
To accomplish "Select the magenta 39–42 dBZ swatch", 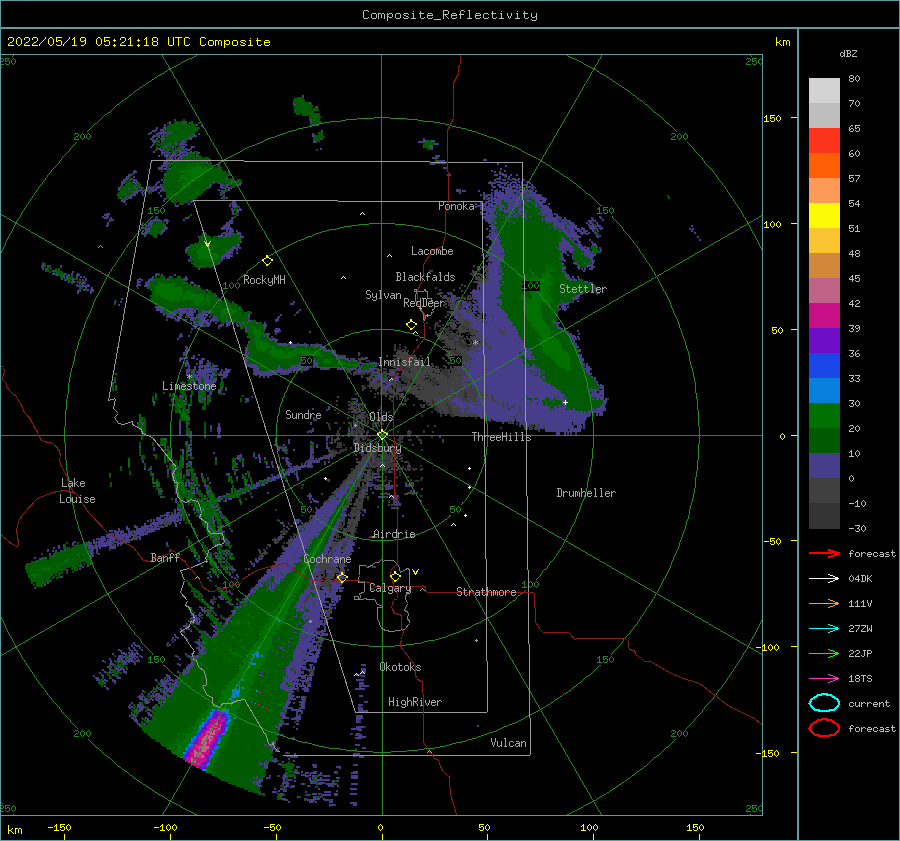I will click(824, 316).
